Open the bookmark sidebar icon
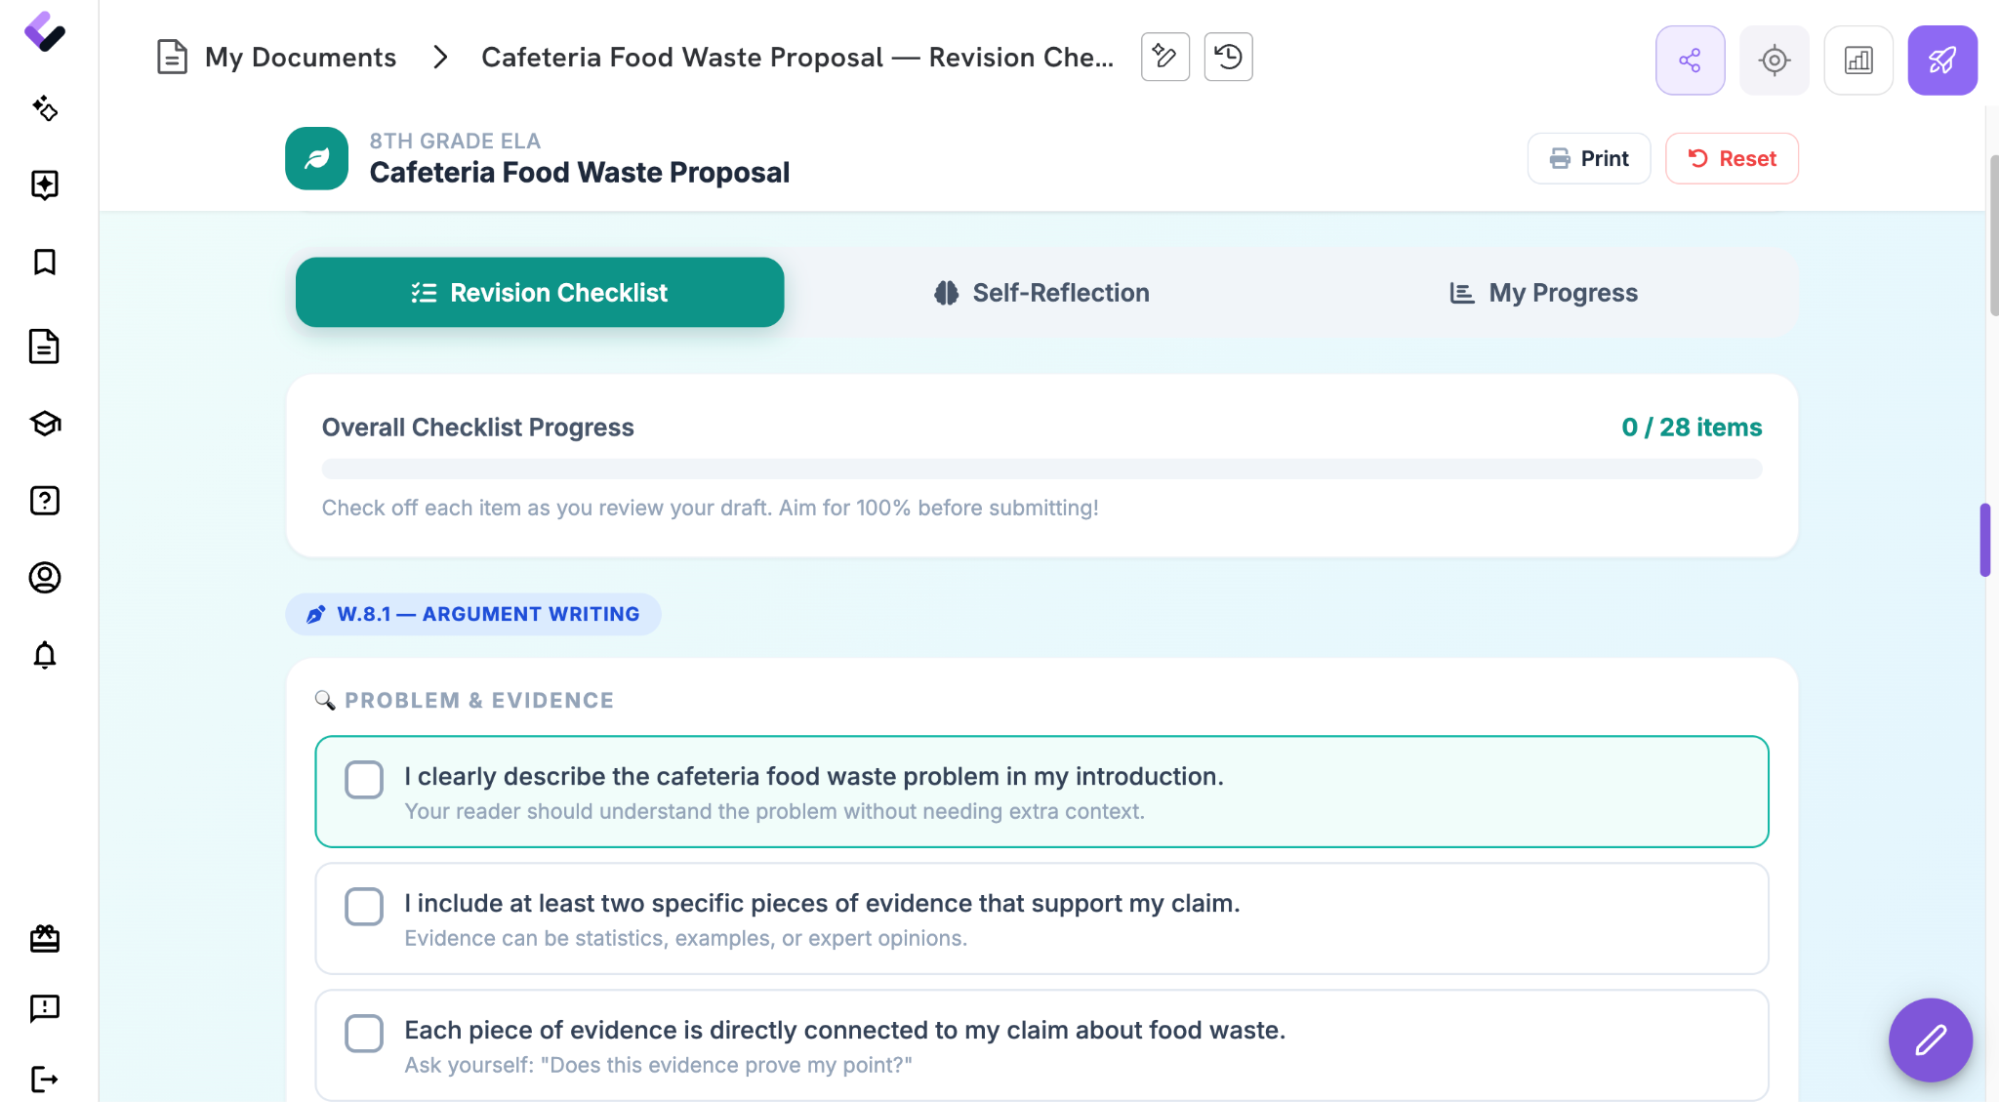The image size is (1999, 1102). click(x=44, y=262)
